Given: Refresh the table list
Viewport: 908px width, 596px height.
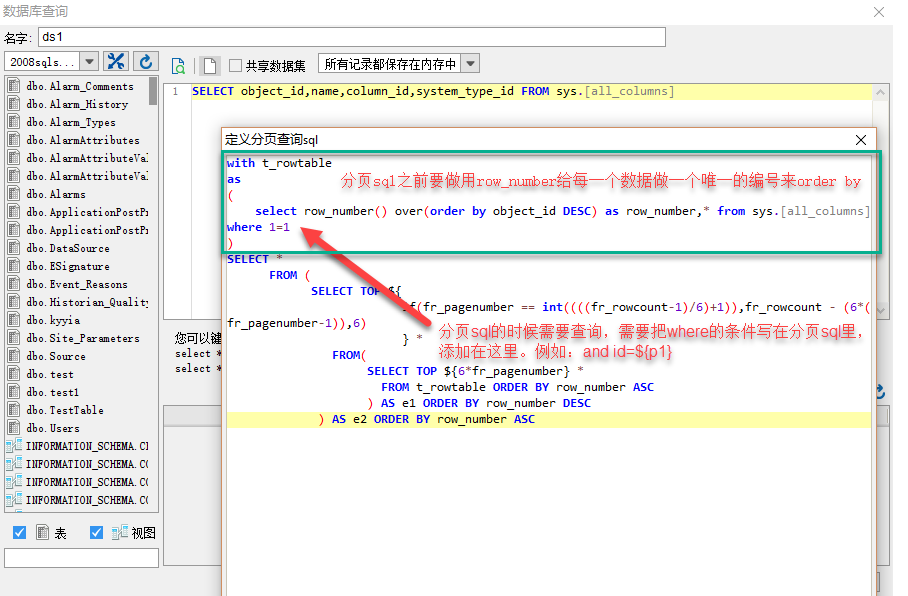Looking at the screenshot, I should 146,61.
